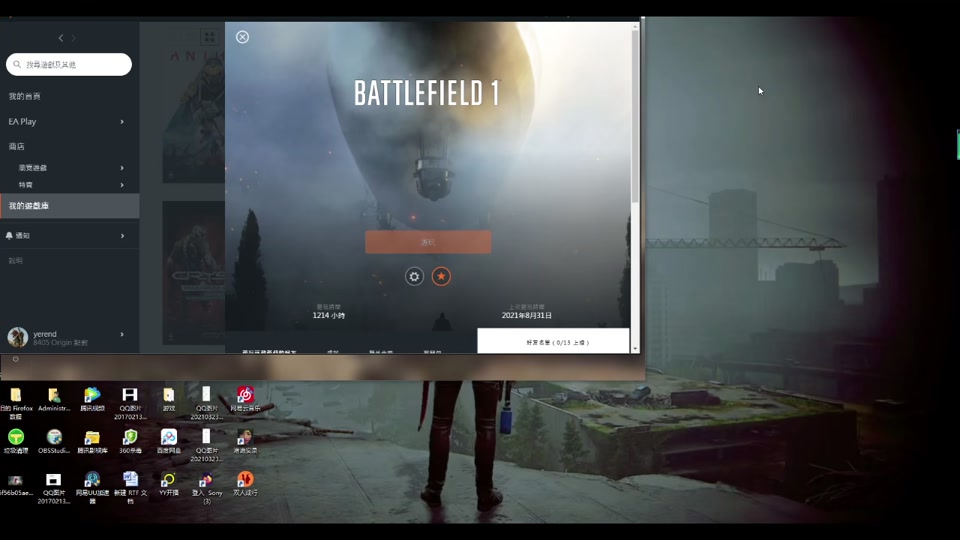The height and width of the screenshot is (540, 960).
Task: Open the face-portrait shortcut in the second desktop row
Action: (245, 441)
